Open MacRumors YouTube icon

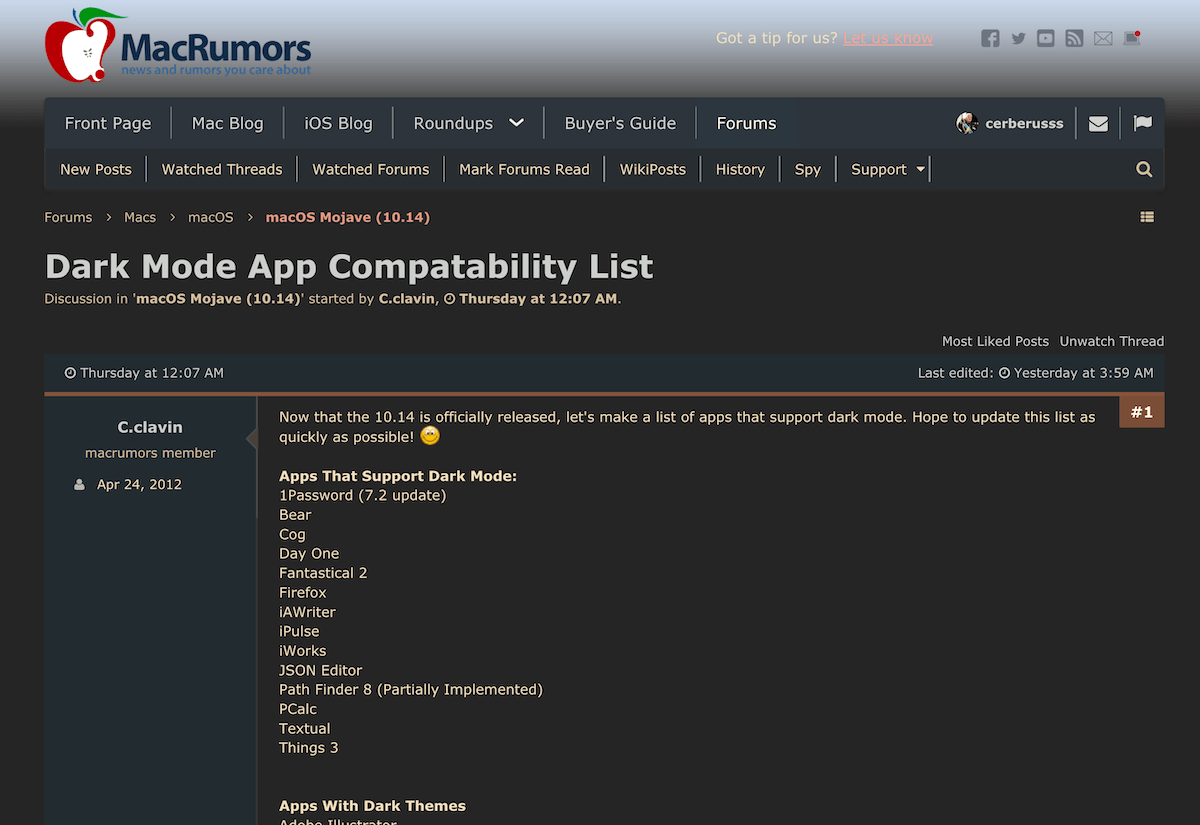(1046, 38)
